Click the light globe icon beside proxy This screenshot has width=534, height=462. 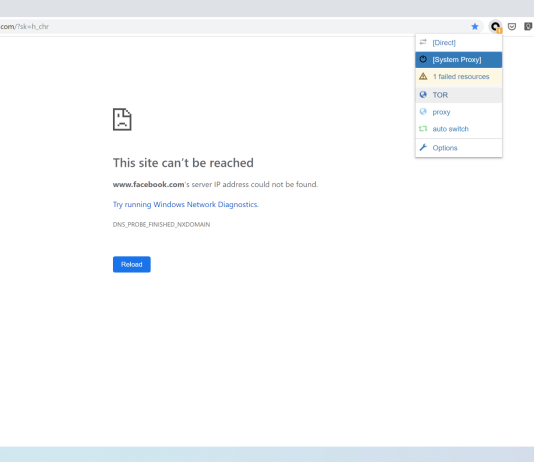(x=423, y=112)
